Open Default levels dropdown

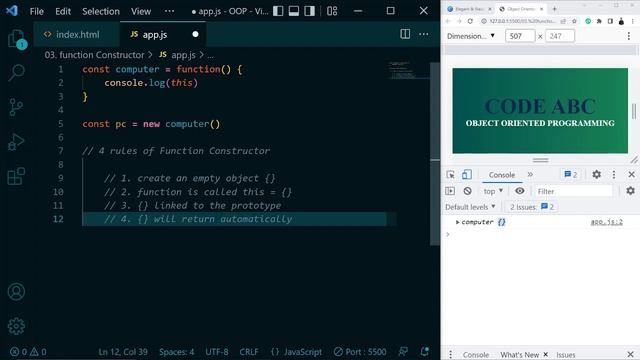(x=470, y=207)
